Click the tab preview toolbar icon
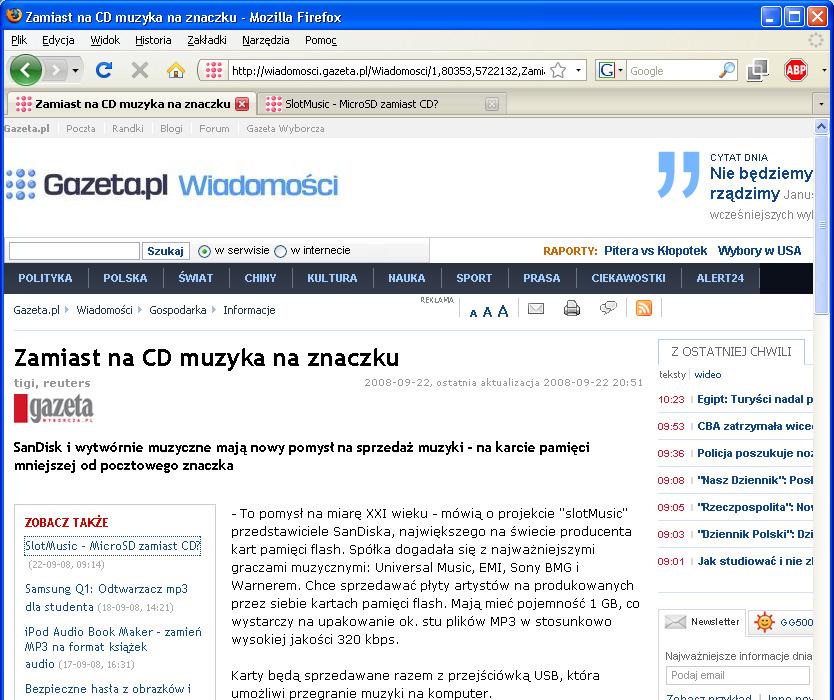This screenshot has width=834, height=700. [757, 70]
